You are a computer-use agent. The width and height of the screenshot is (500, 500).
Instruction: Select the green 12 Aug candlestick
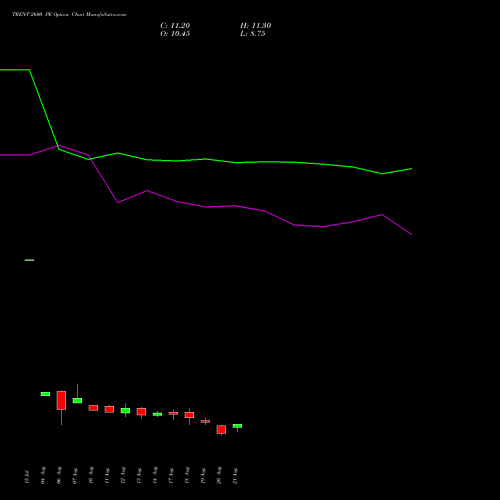(125, 411)
